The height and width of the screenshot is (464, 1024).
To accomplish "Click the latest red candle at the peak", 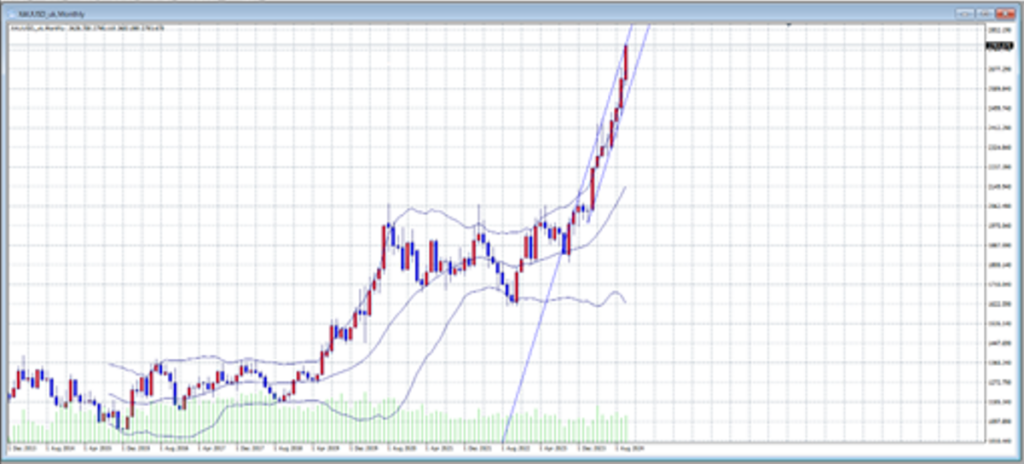I will coord(626,60).
